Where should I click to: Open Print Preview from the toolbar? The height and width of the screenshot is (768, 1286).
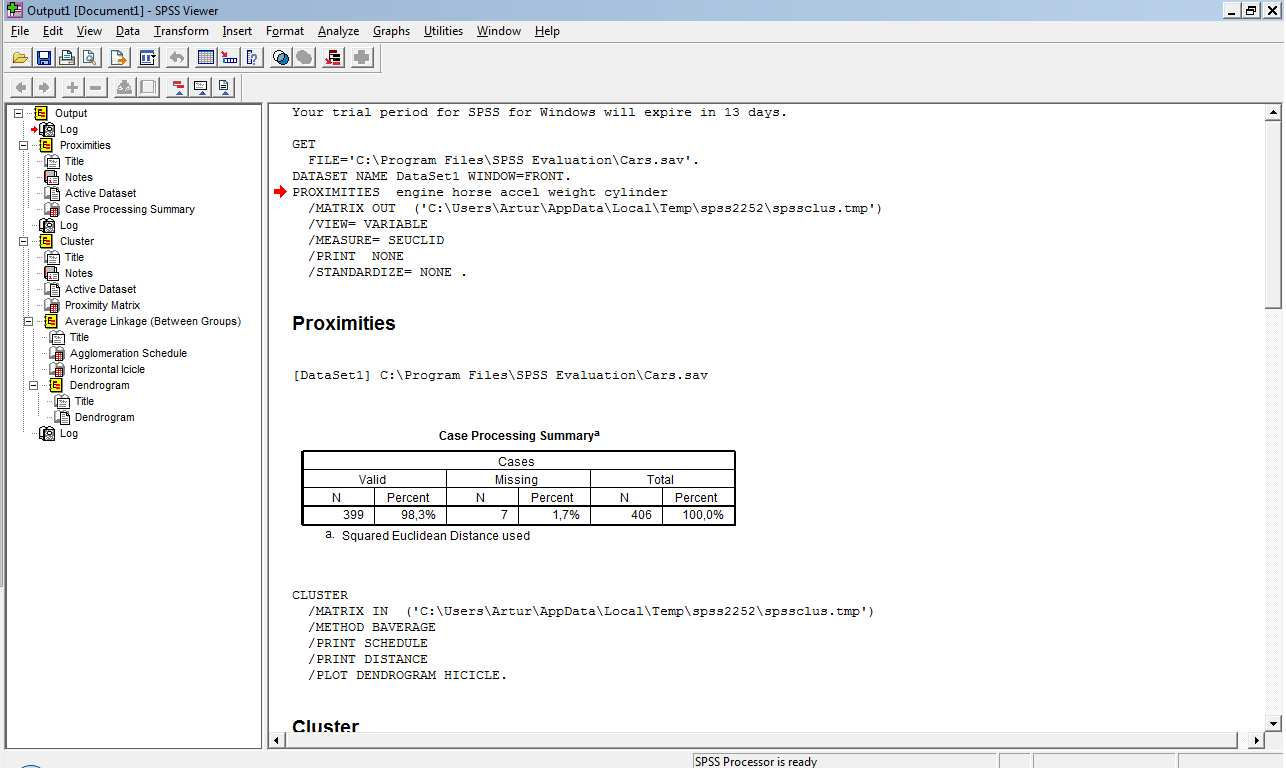89,58
